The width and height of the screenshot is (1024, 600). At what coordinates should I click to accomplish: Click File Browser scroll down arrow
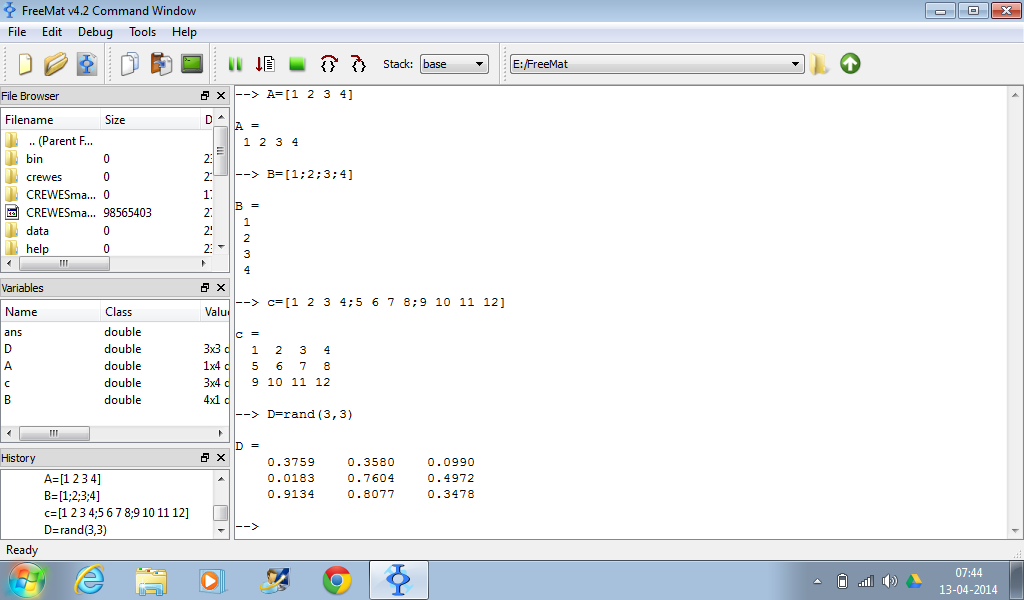click(x=221, y=247)
